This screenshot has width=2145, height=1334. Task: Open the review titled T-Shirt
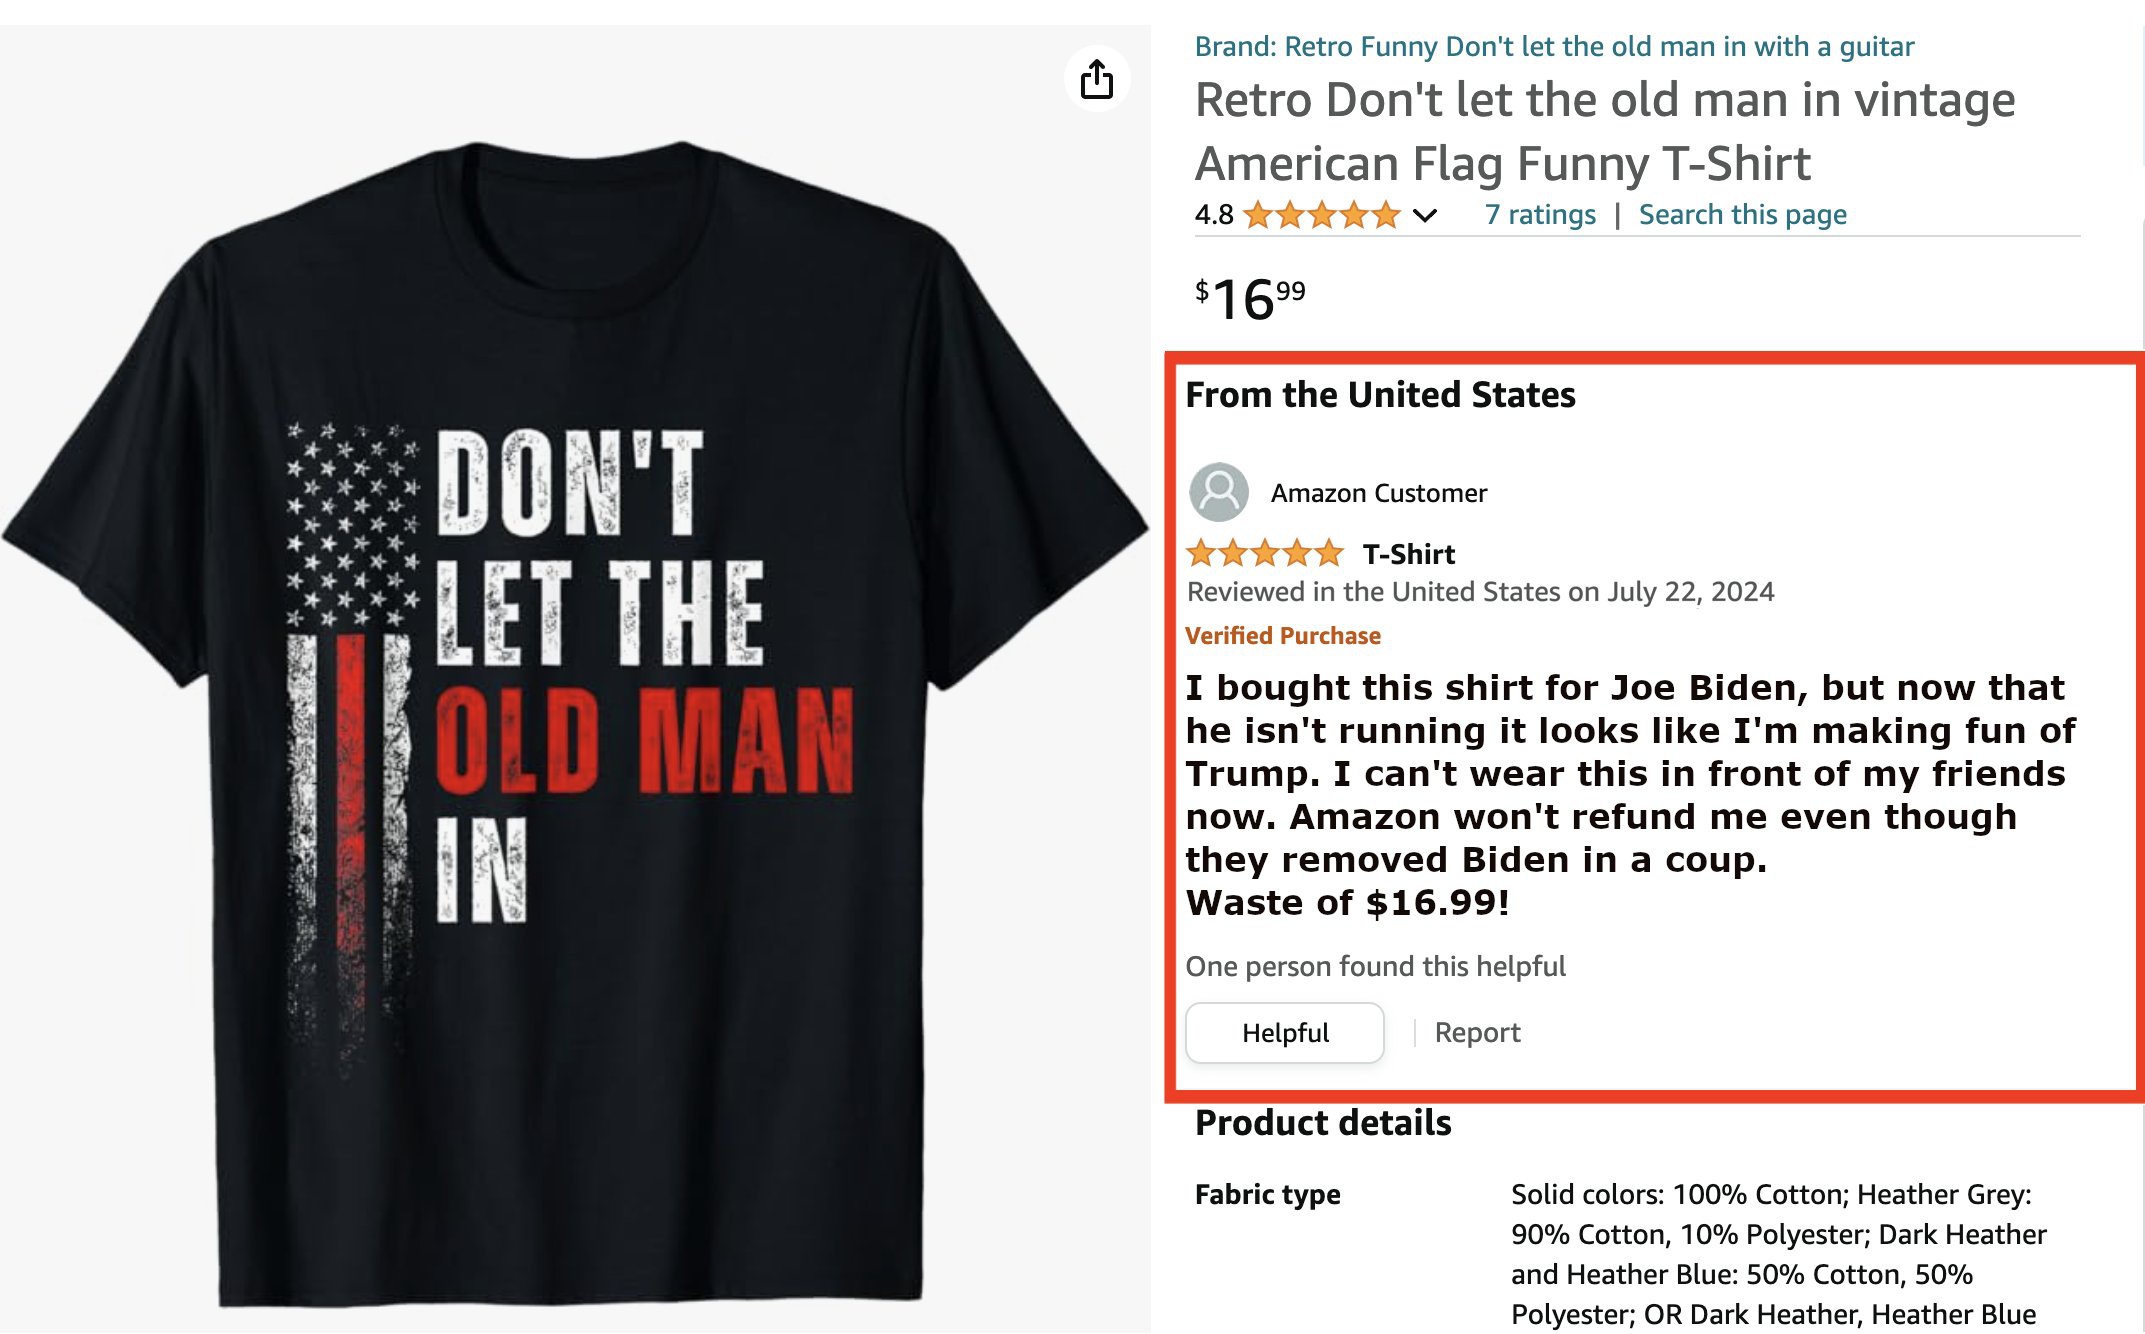click(1408, 554)
